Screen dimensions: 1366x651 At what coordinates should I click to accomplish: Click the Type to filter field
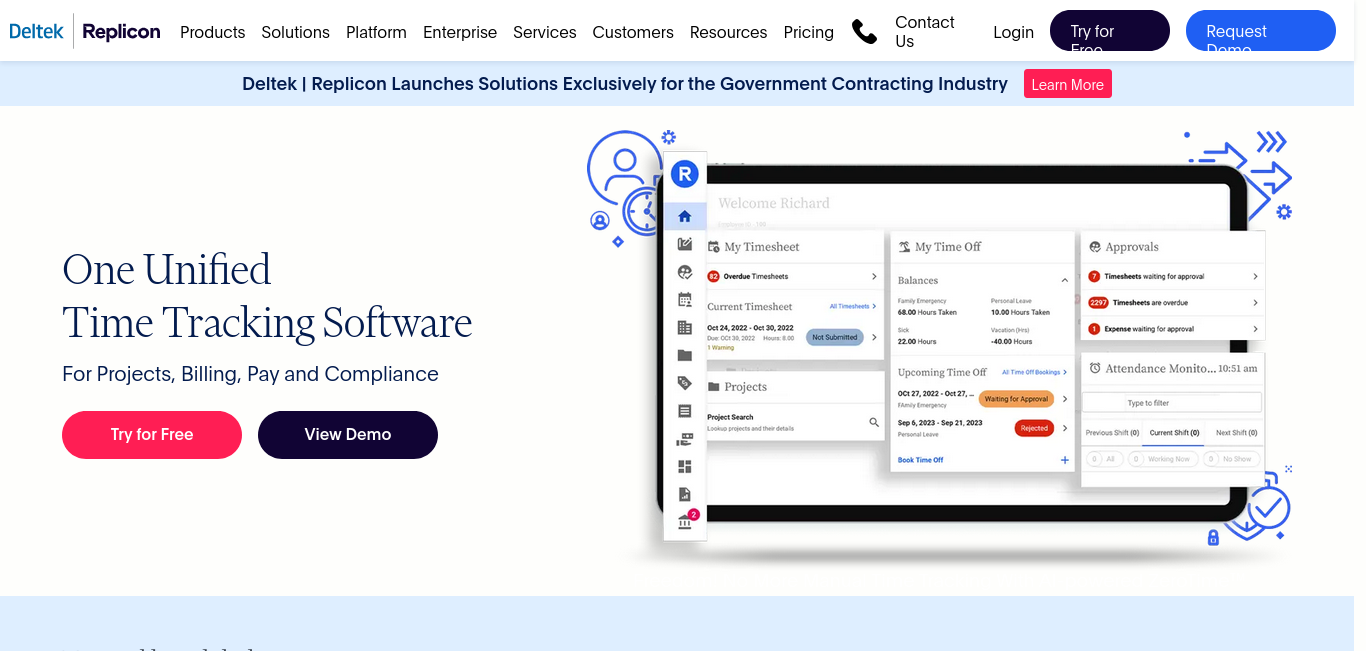[x=1173, y=403]
